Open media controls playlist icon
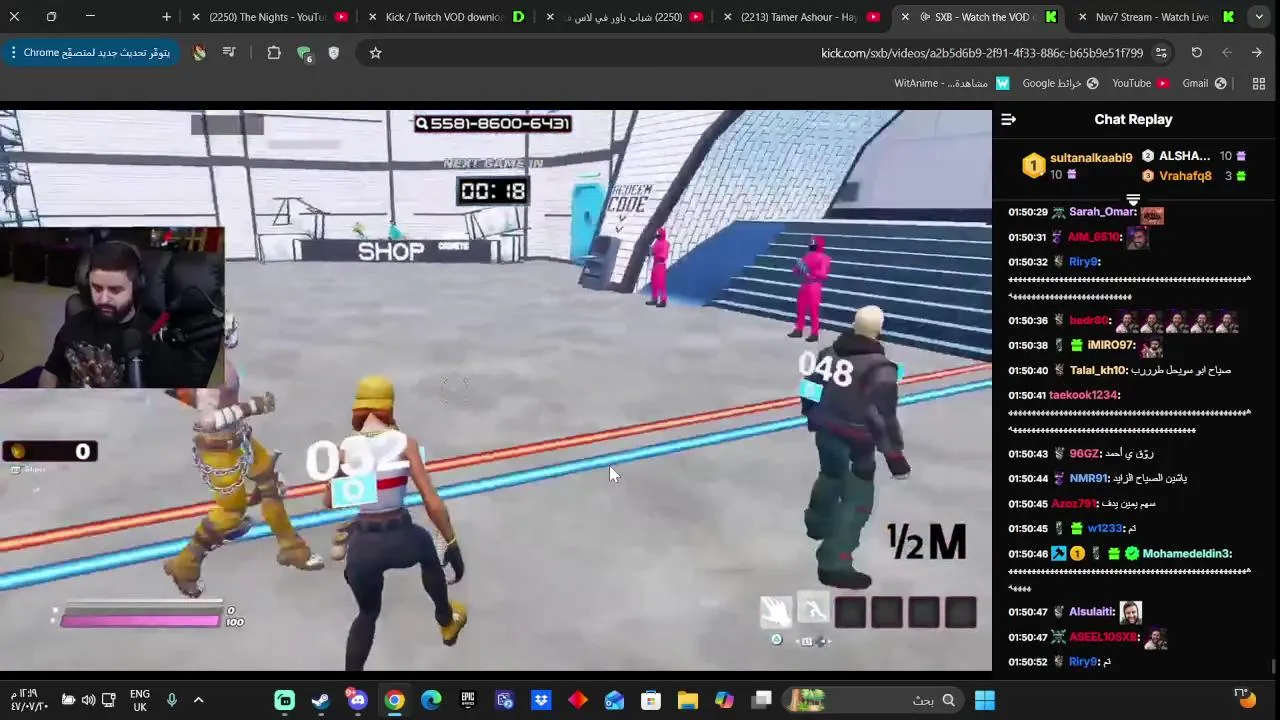Viewport: 1280px width, 720px height. pyautogui.click(x=229, y=53)
